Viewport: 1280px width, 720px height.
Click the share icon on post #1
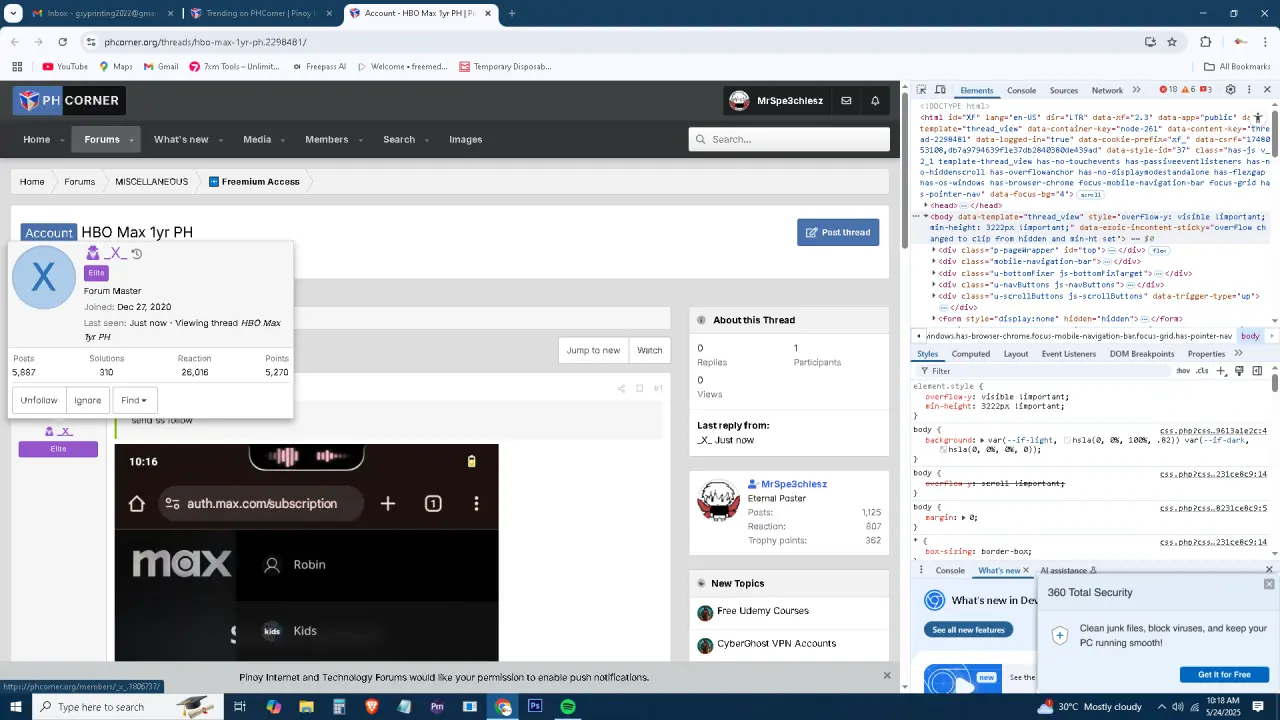tap(621, 388)
